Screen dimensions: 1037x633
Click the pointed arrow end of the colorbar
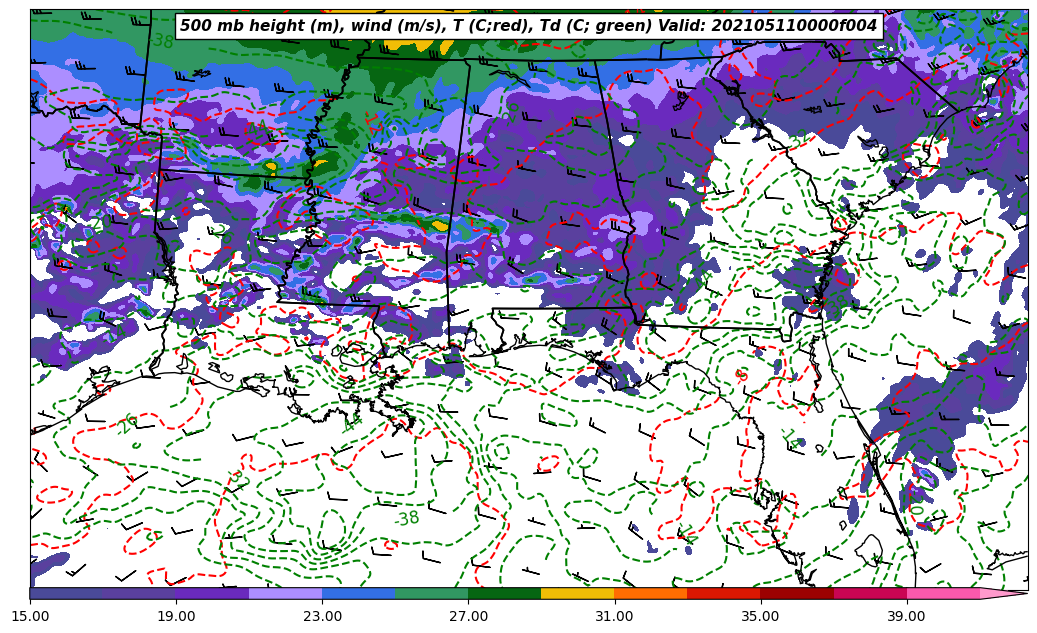1008,593
